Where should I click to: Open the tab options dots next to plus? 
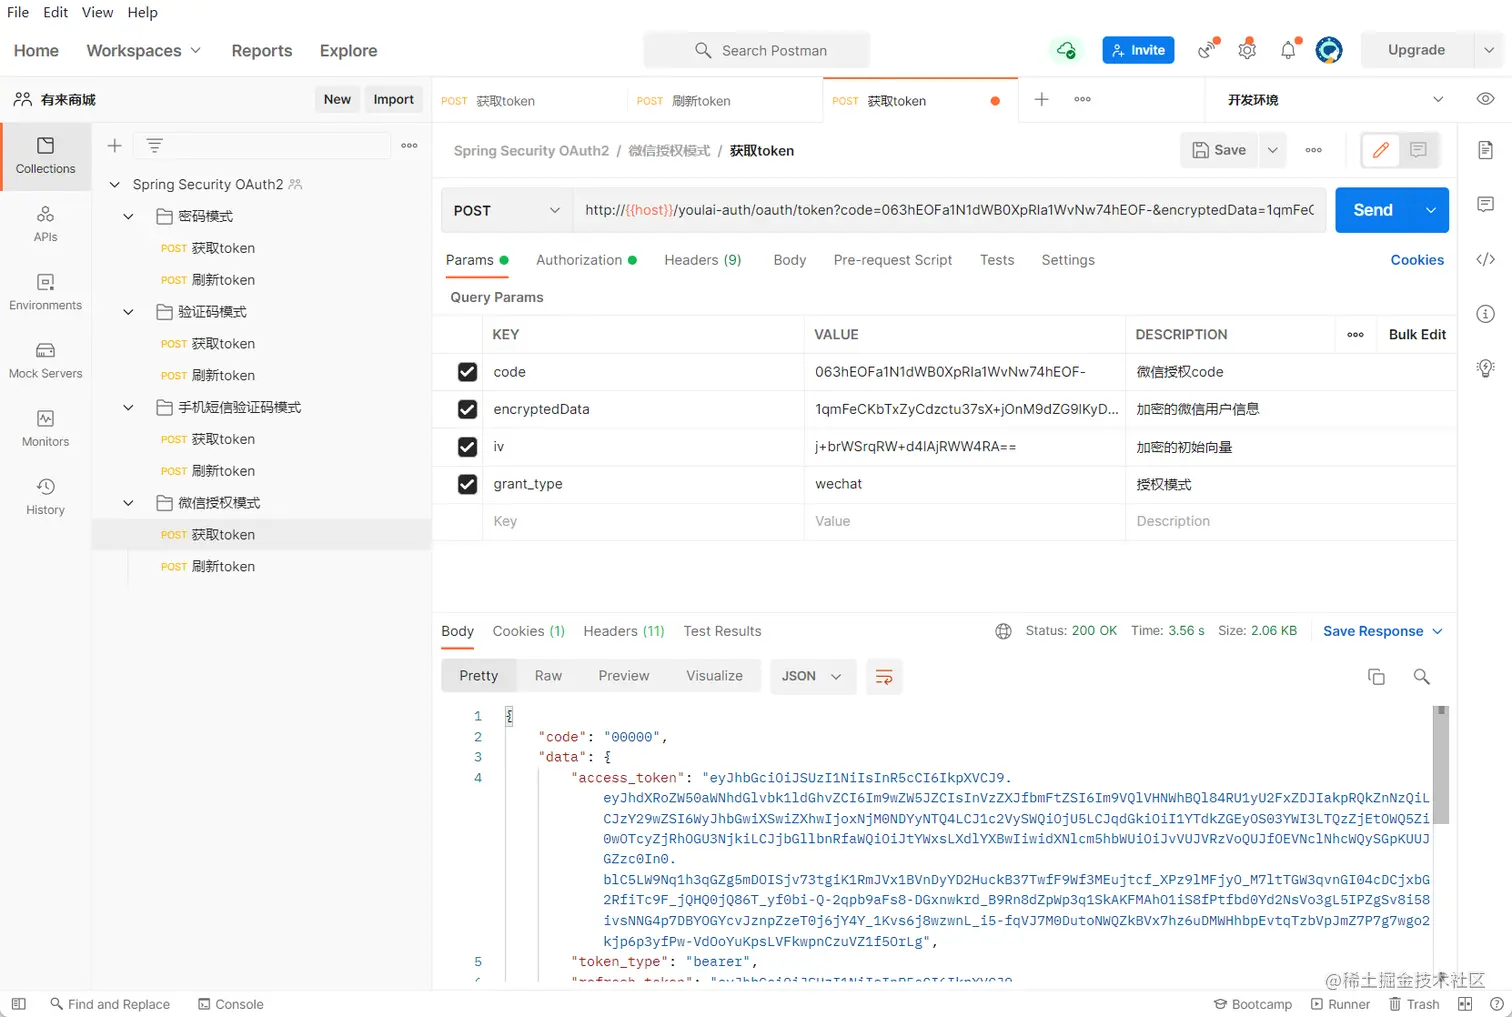(x=1082, y=99)
